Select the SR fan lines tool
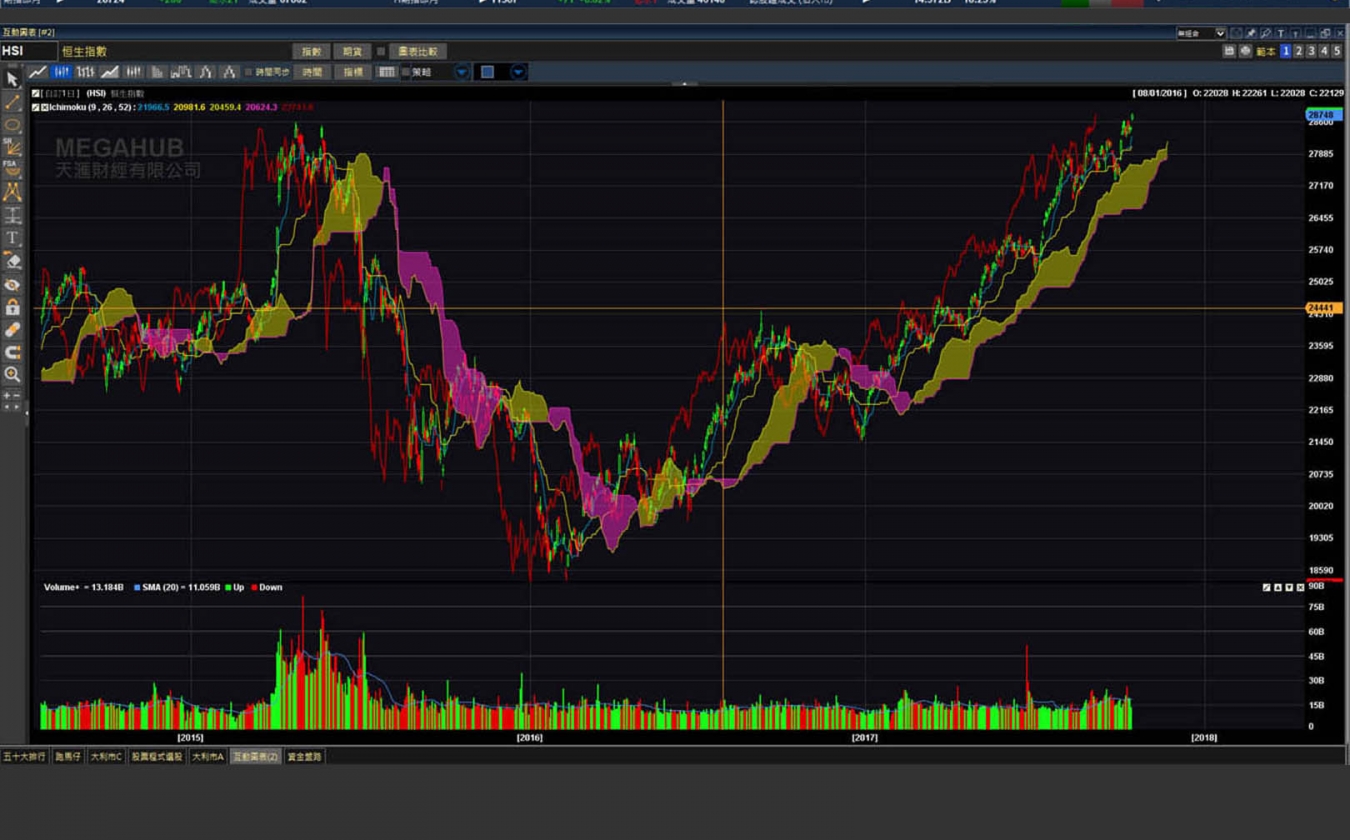Image resolution: width=1350 pixels, height=840 pixels. point(12,147)
